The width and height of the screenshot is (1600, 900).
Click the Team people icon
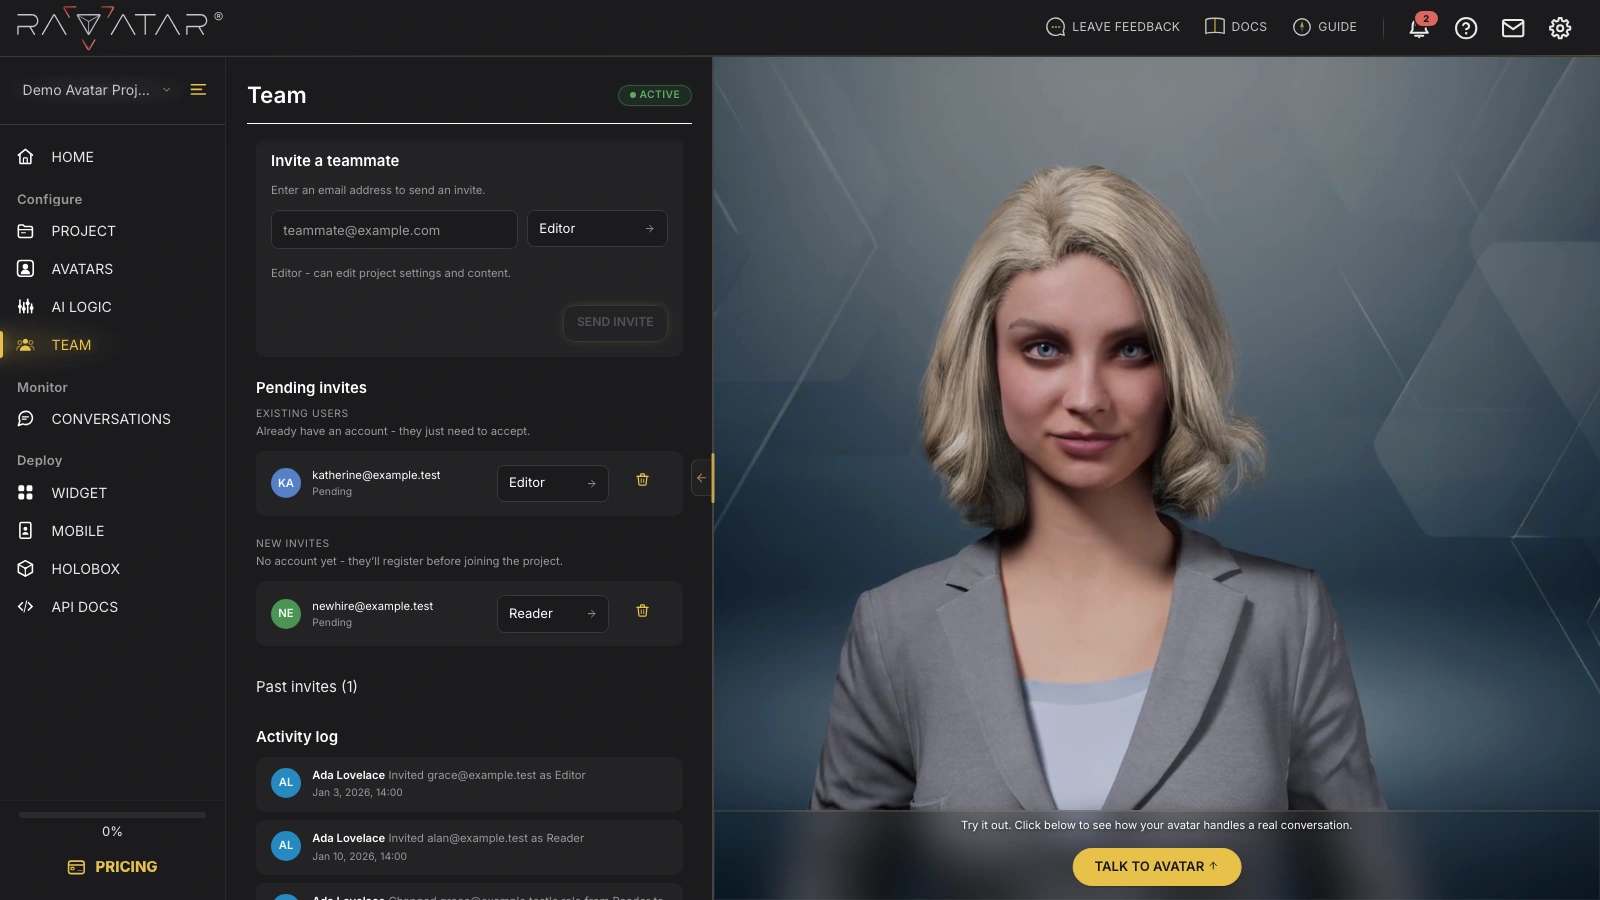(26, 345)
